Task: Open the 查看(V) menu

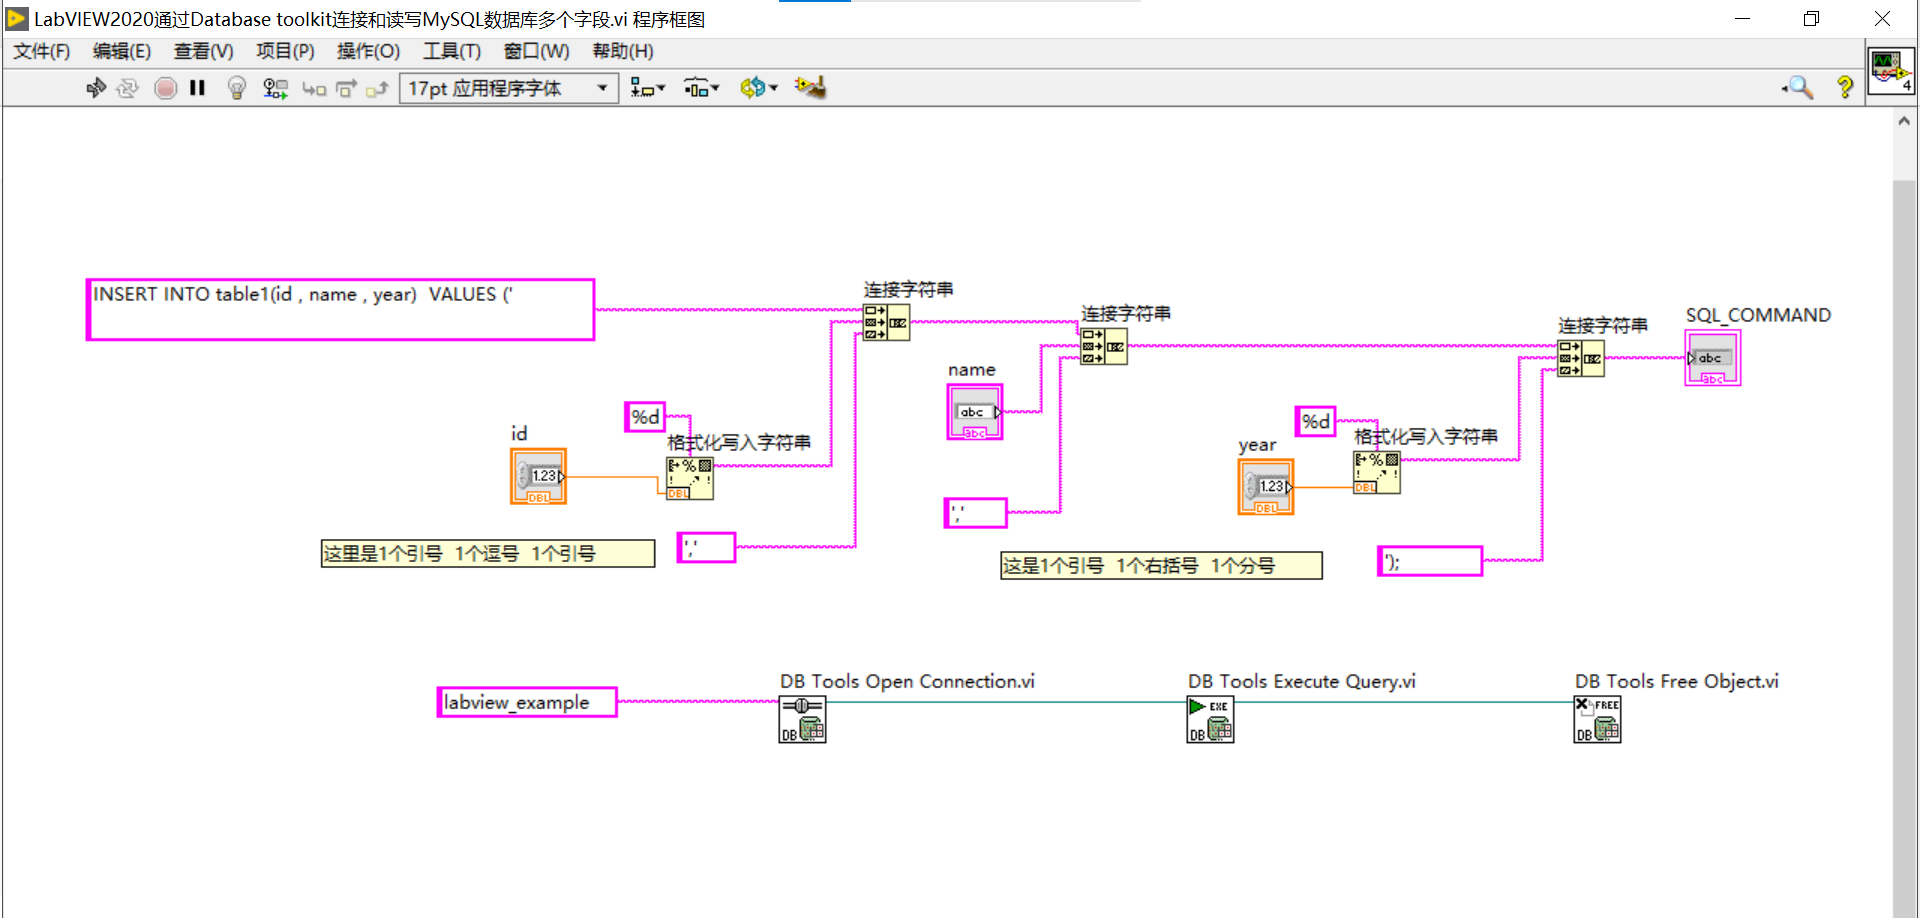Action: (x=203, y=51)
